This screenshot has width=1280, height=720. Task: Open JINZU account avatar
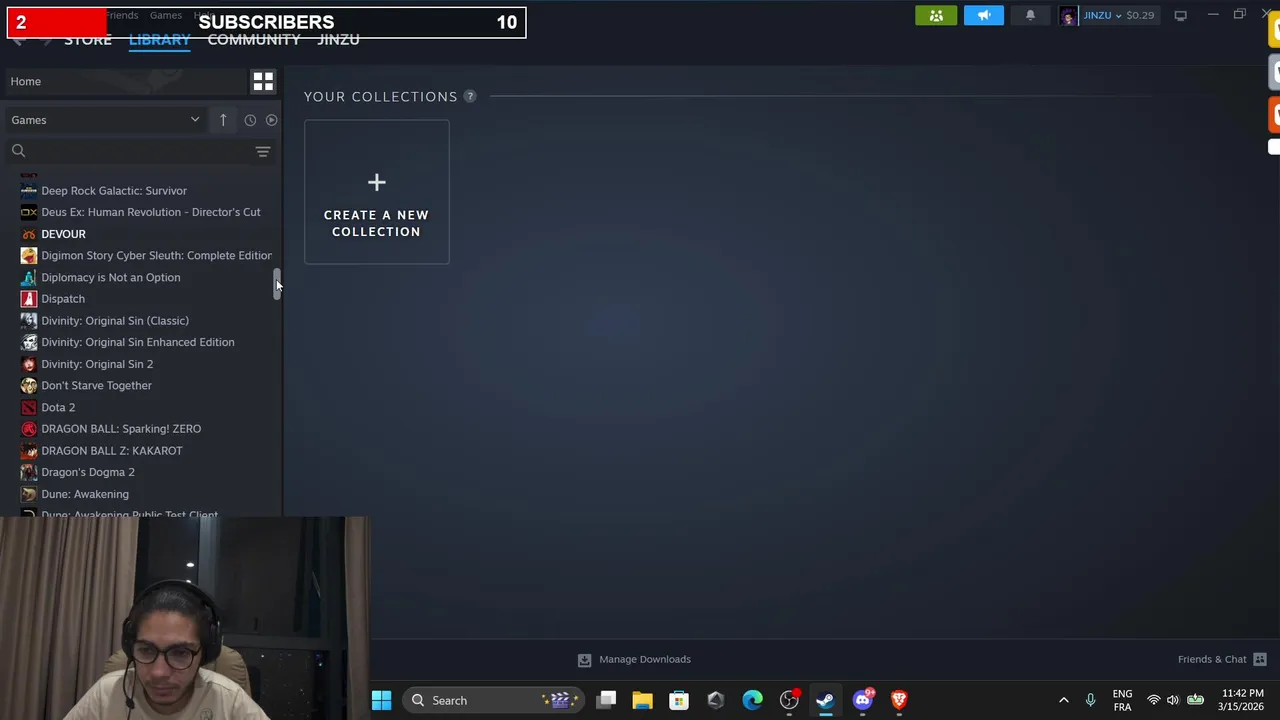(x=1068, y=15)
